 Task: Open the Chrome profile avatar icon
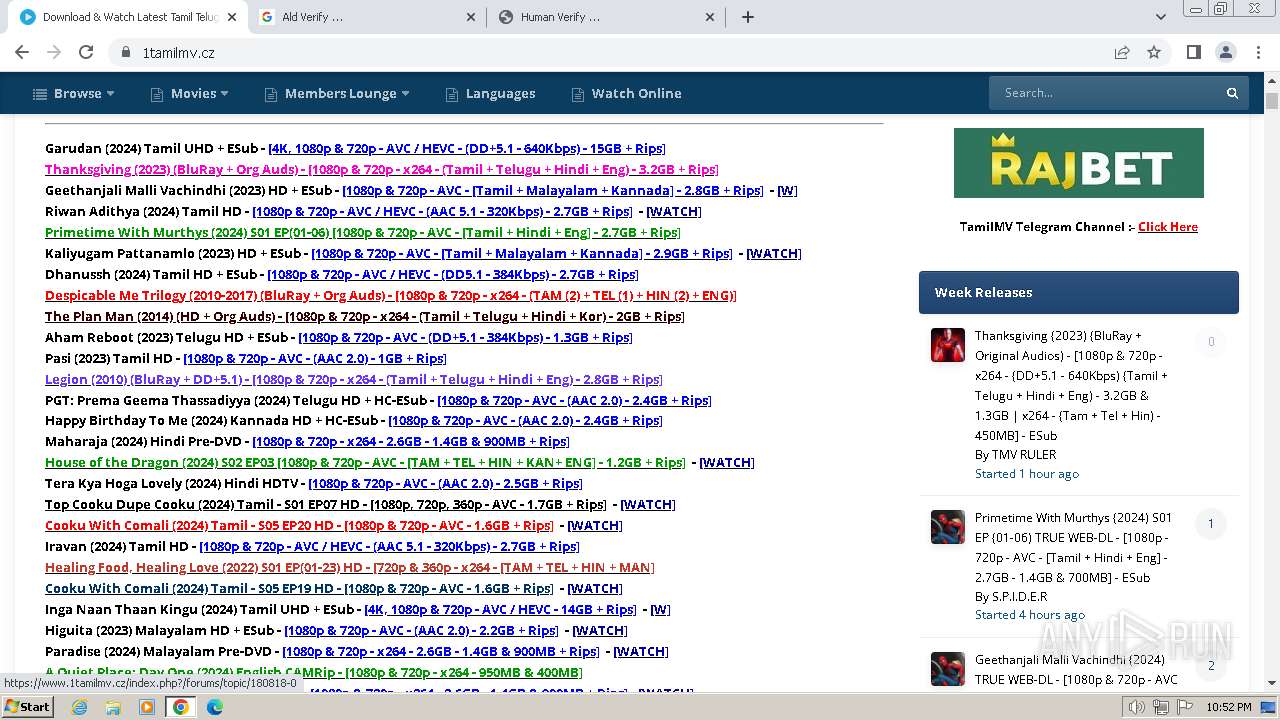coord(1225,52)
